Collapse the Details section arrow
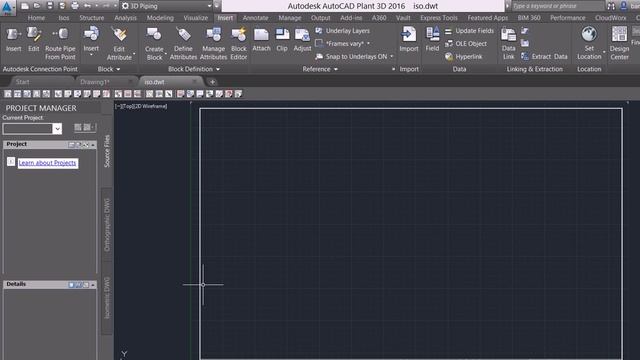The height and width of the screenshot is (360, 640). pyautogui.click(x=93, y=284)
